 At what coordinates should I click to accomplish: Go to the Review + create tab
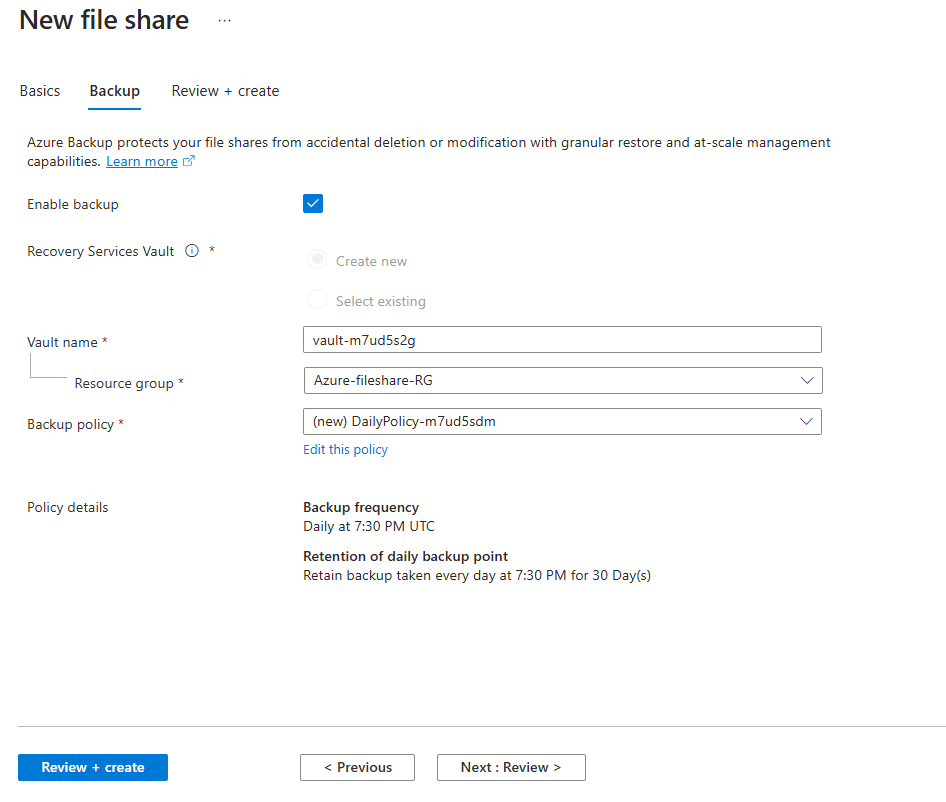click(225, 91)
